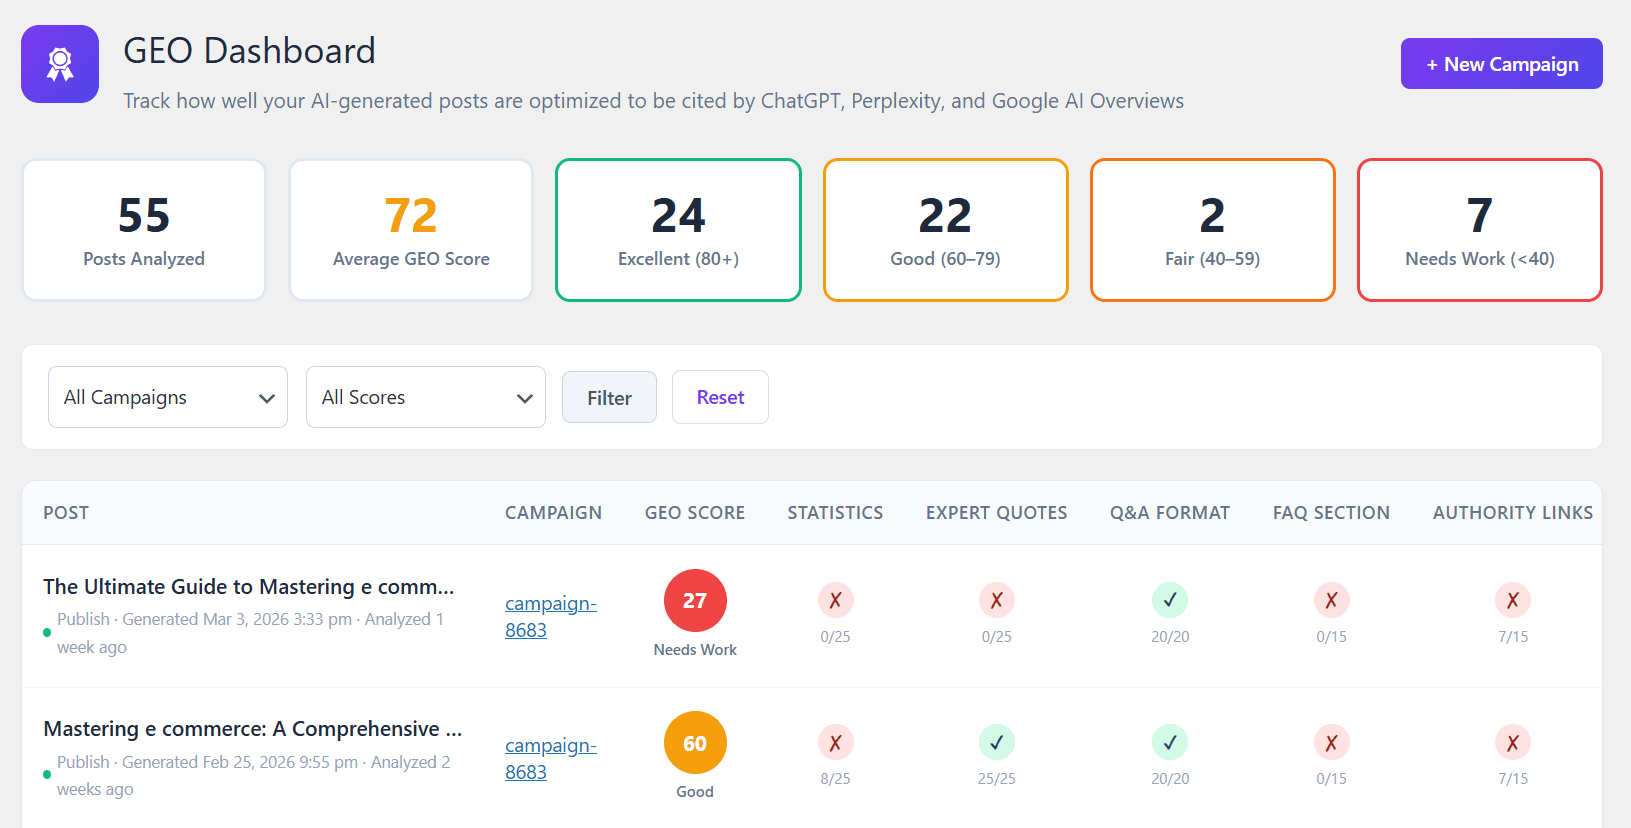The height and width of the screenshot is (828, 1631).
Task: Click the GEO SCORE column header
Action: point(694,513)
